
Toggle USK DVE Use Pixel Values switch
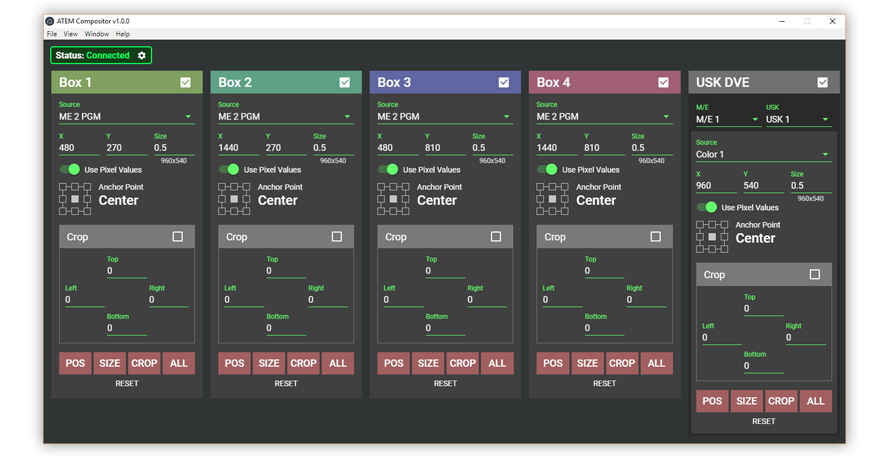click(707, 207)
